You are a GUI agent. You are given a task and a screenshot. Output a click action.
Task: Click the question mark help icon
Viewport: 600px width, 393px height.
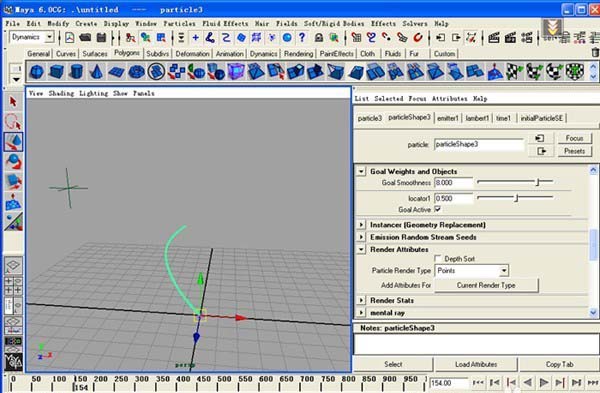[x=302, y=38]
